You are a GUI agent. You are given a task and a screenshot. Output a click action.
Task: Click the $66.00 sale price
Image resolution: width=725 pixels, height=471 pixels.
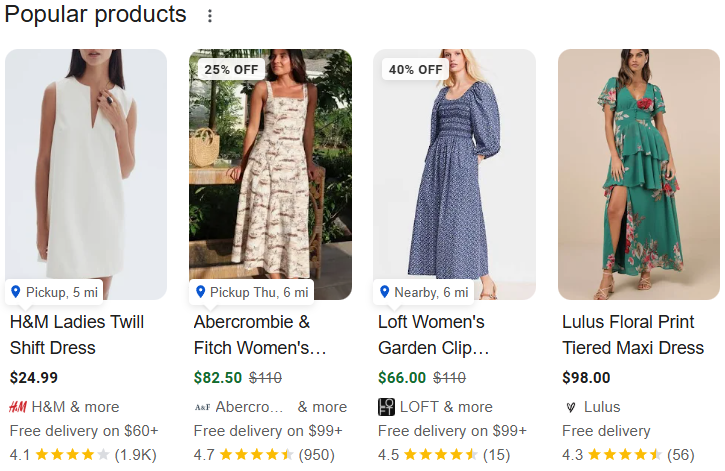coord(402,378)
